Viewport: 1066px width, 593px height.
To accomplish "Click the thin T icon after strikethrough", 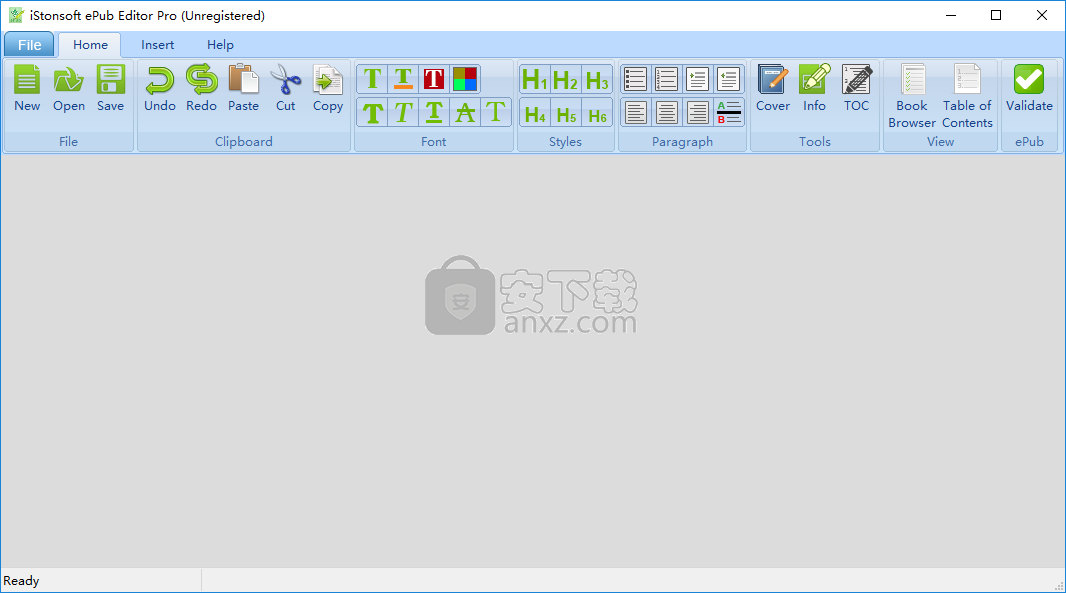I will (496, 112).
